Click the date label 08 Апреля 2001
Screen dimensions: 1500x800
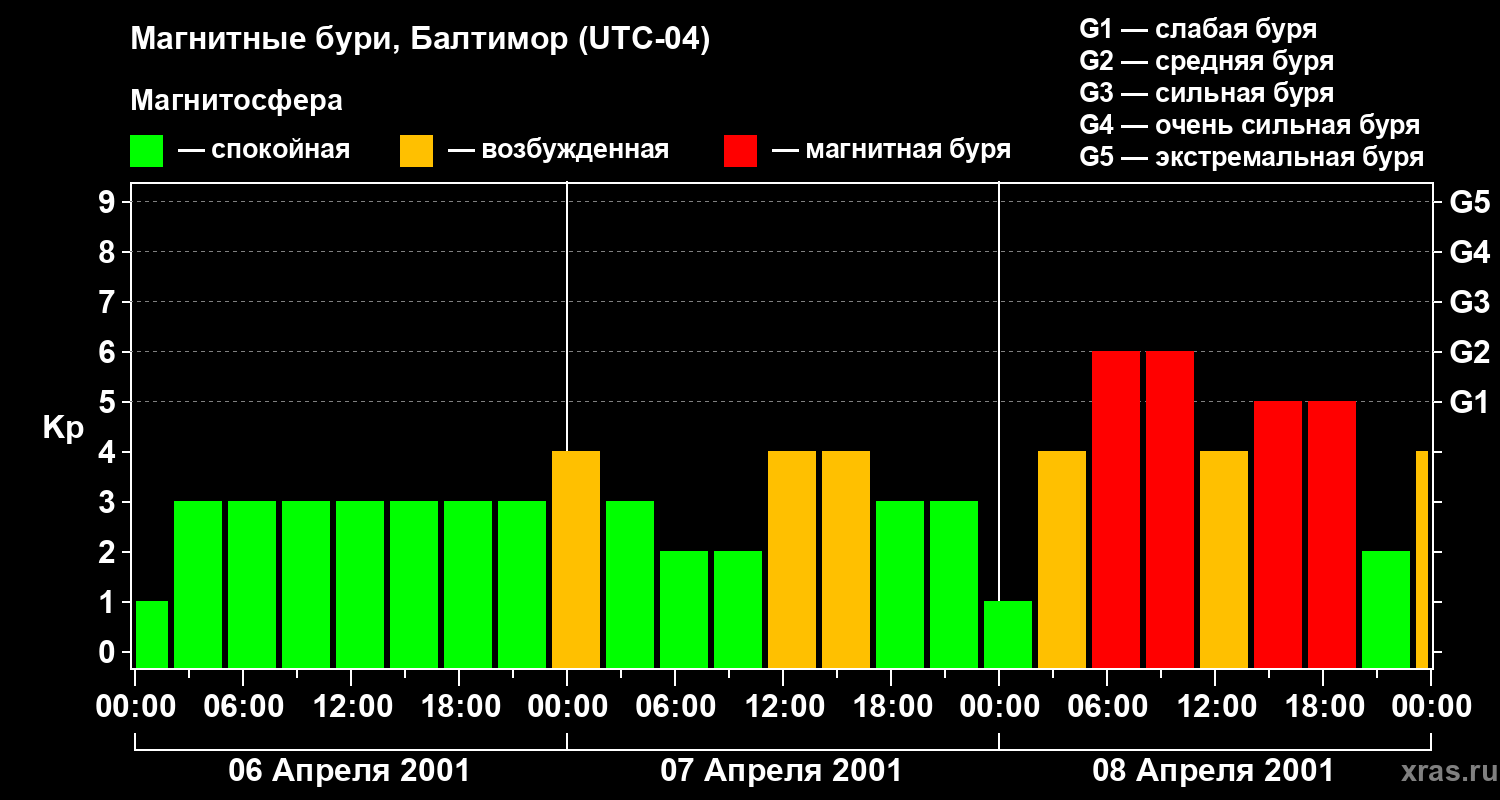point(1213,770)
